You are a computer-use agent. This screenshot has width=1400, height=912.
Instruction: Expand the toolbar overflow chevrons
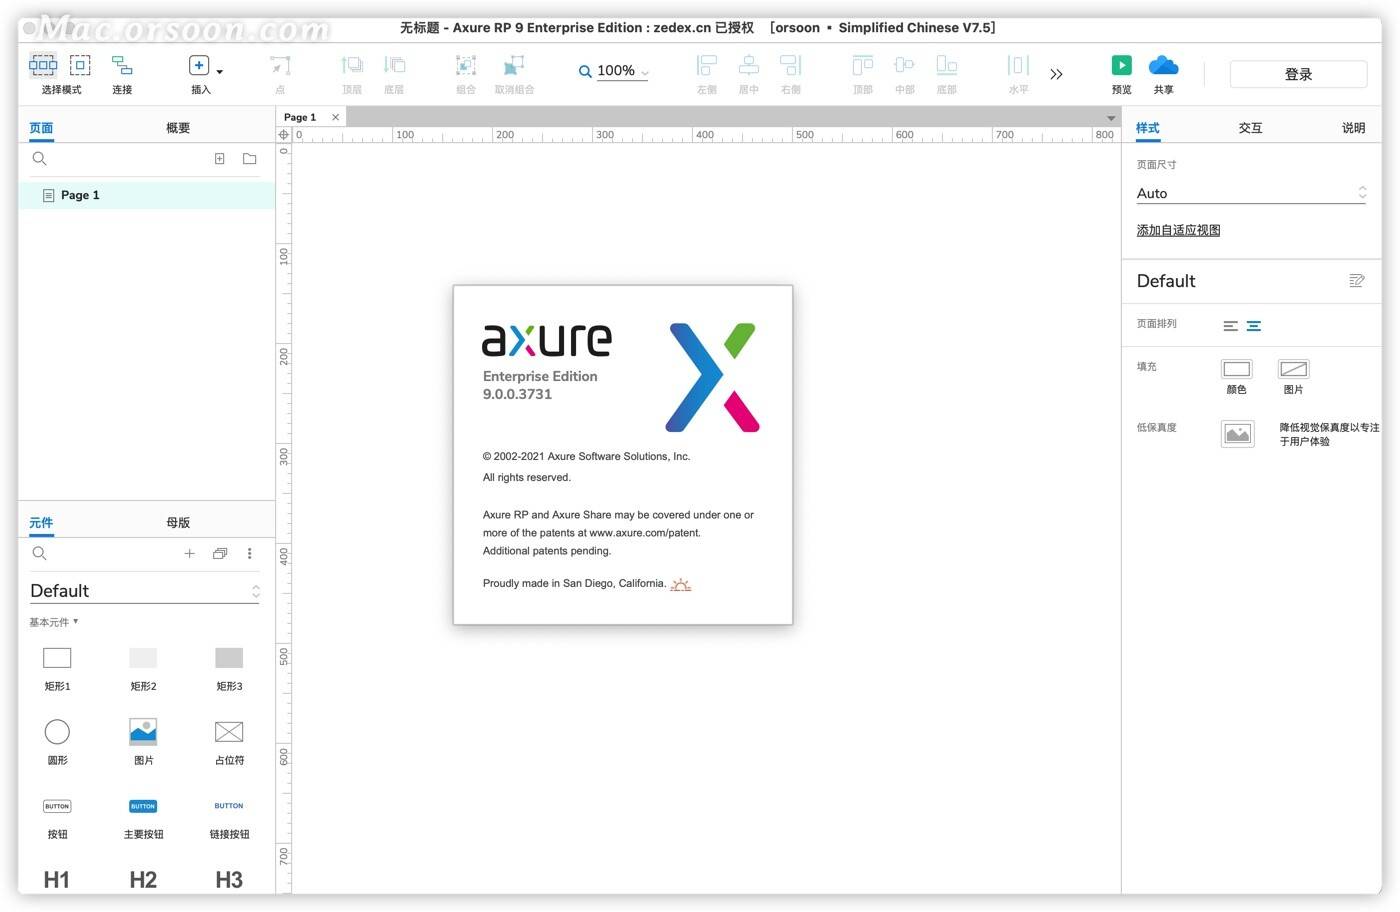(1056, 74)
